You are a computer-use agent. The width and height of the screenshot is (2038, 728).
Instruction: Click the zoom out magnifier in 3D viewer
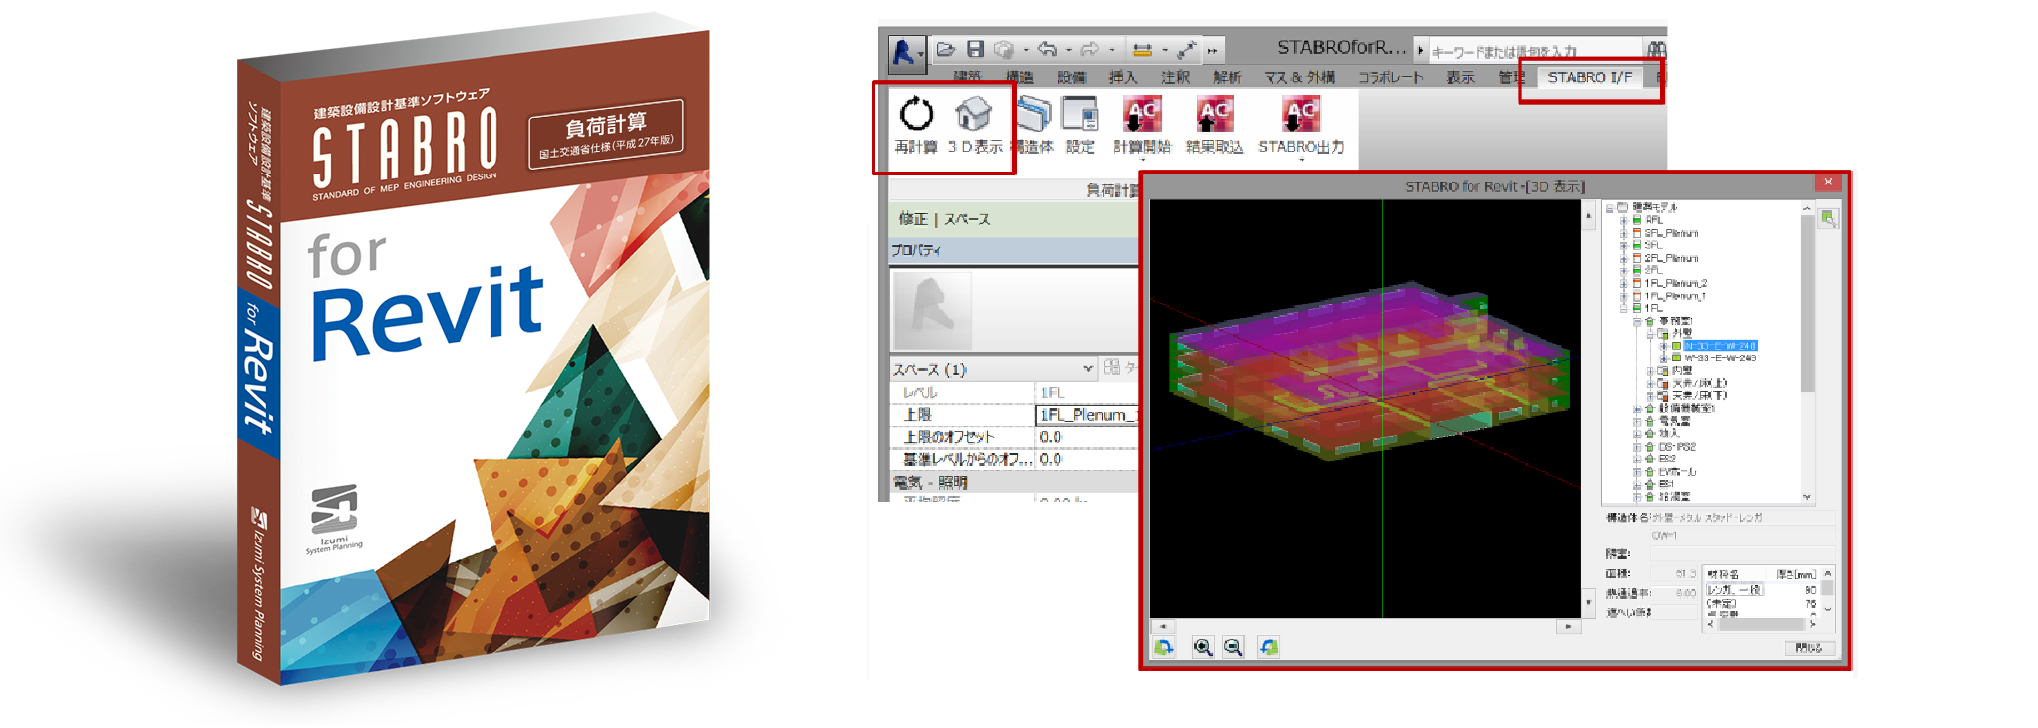click(x=1233, y=647)
